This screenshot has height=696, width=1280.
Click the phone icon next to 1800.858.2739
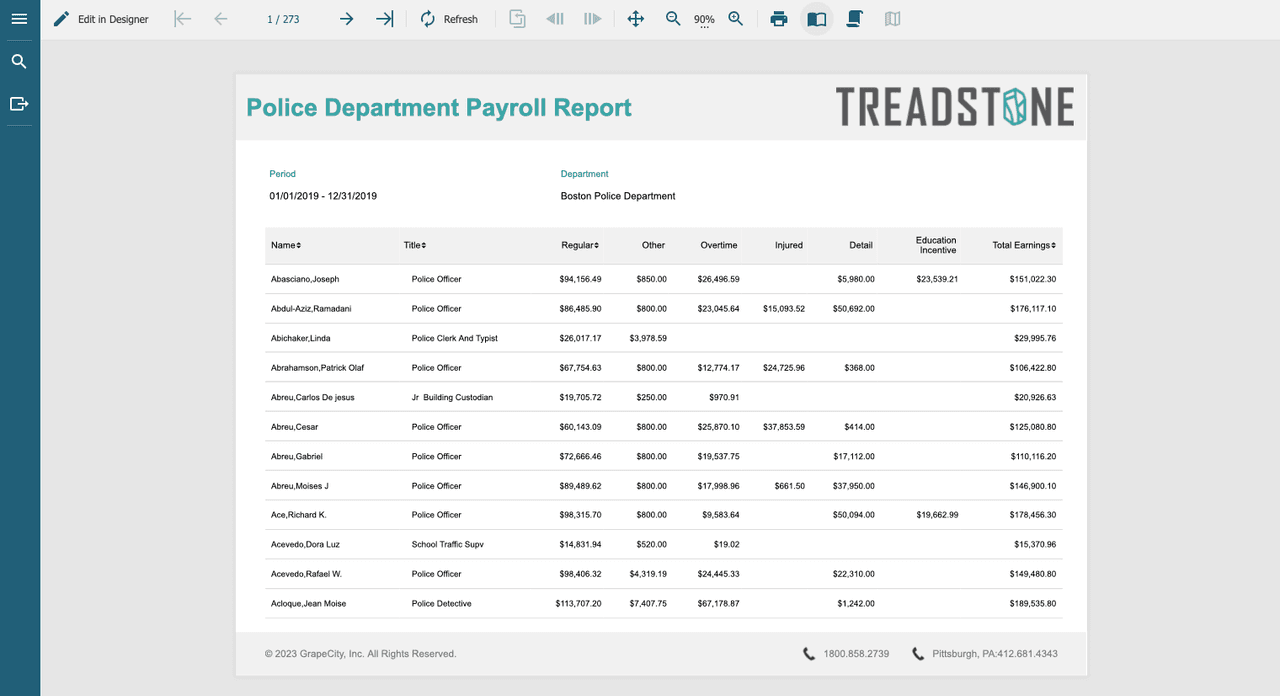pyautogui.click(x=809, y=654)
